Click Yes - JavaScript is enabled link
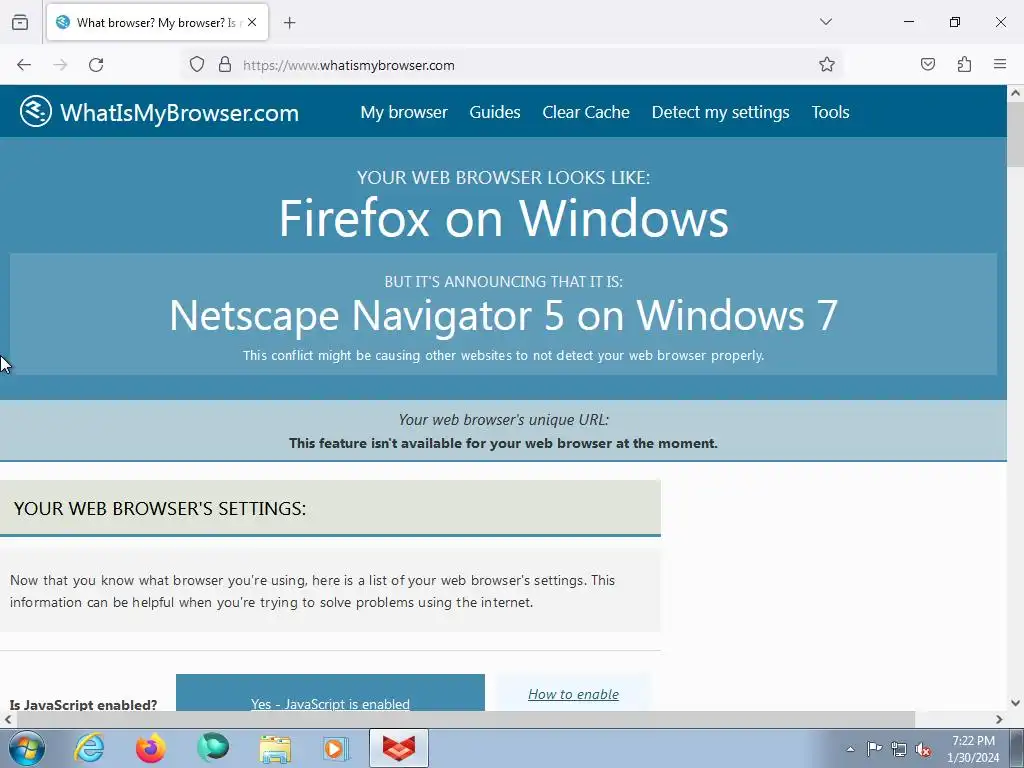Viewport: 1024px width, 768px height. (330, 703)
